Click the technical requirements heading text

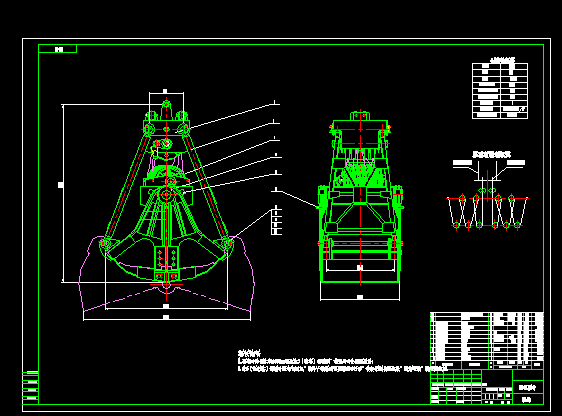(249, 353)
